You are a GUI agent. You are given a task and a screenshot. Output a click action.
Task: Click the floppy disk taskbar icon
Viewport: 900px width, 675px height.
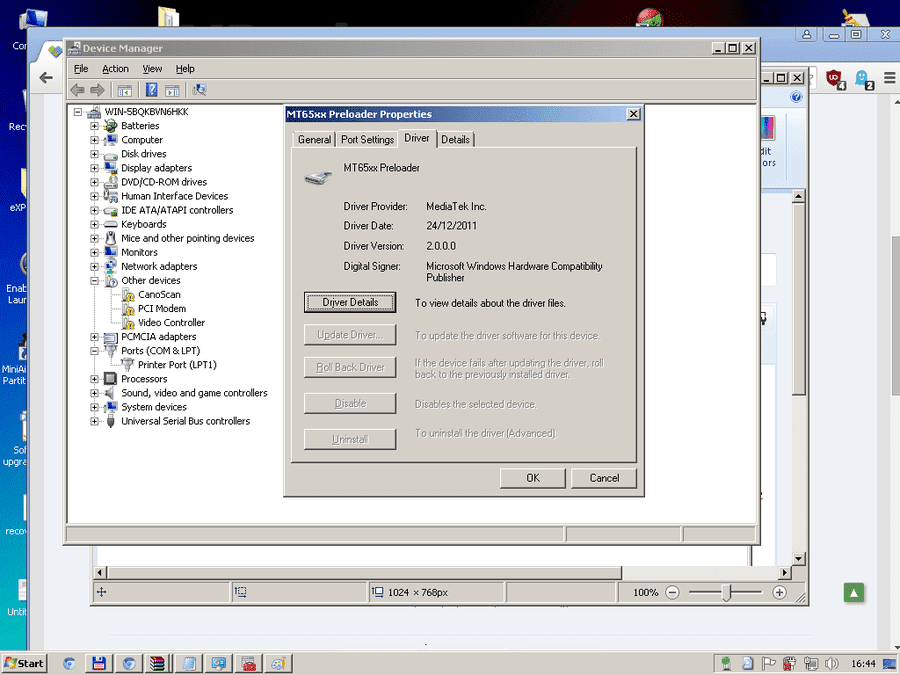tap(99, 664)
